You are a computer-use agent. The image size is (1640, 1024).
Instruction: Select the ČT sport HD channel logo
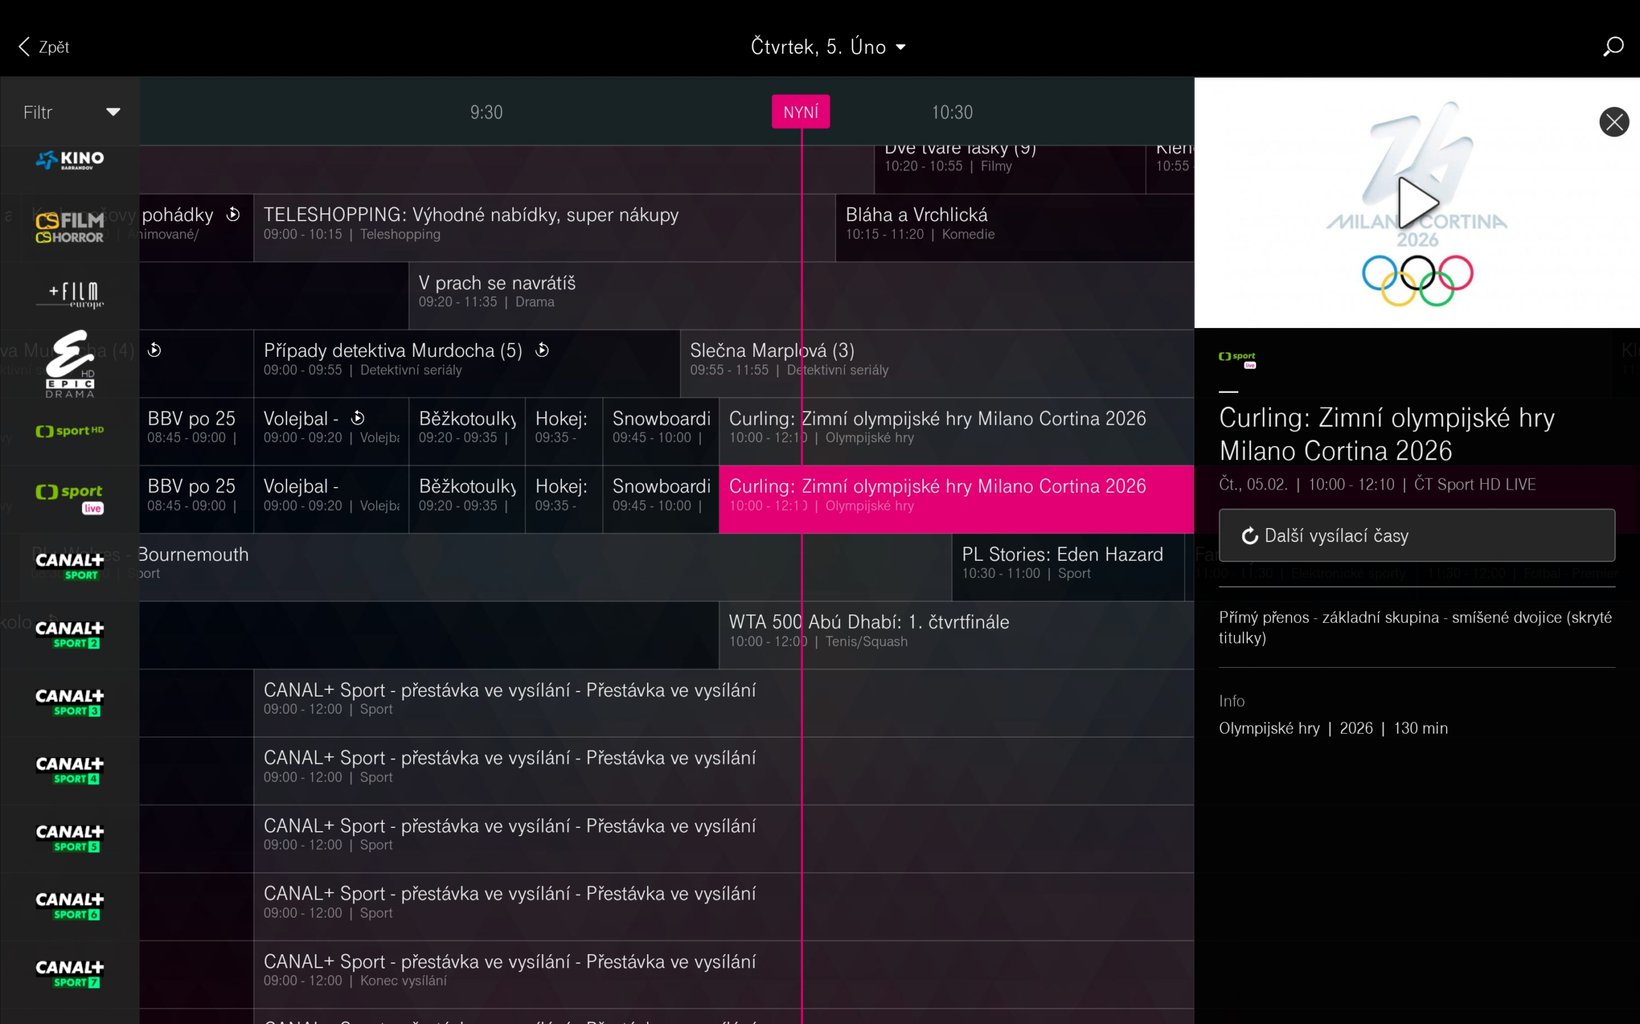[x=70, y=431]
